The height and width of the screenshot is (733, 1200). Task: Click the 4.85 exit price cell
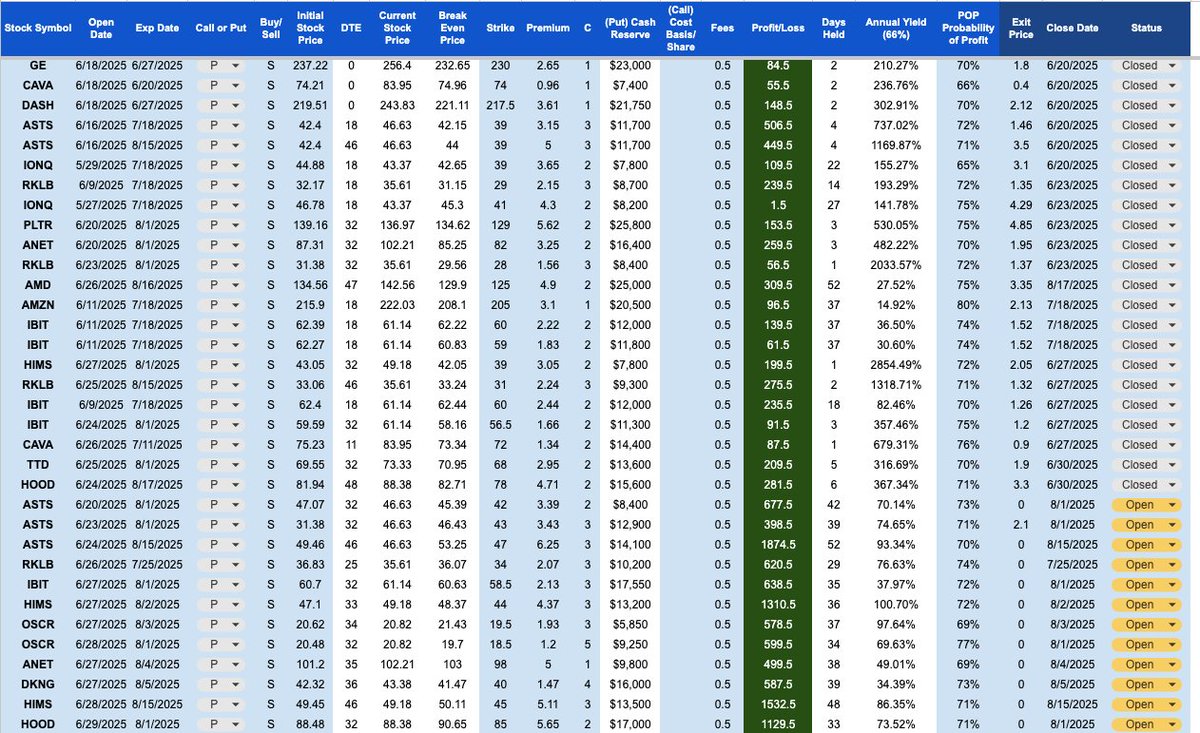[x=1021, y=225]
